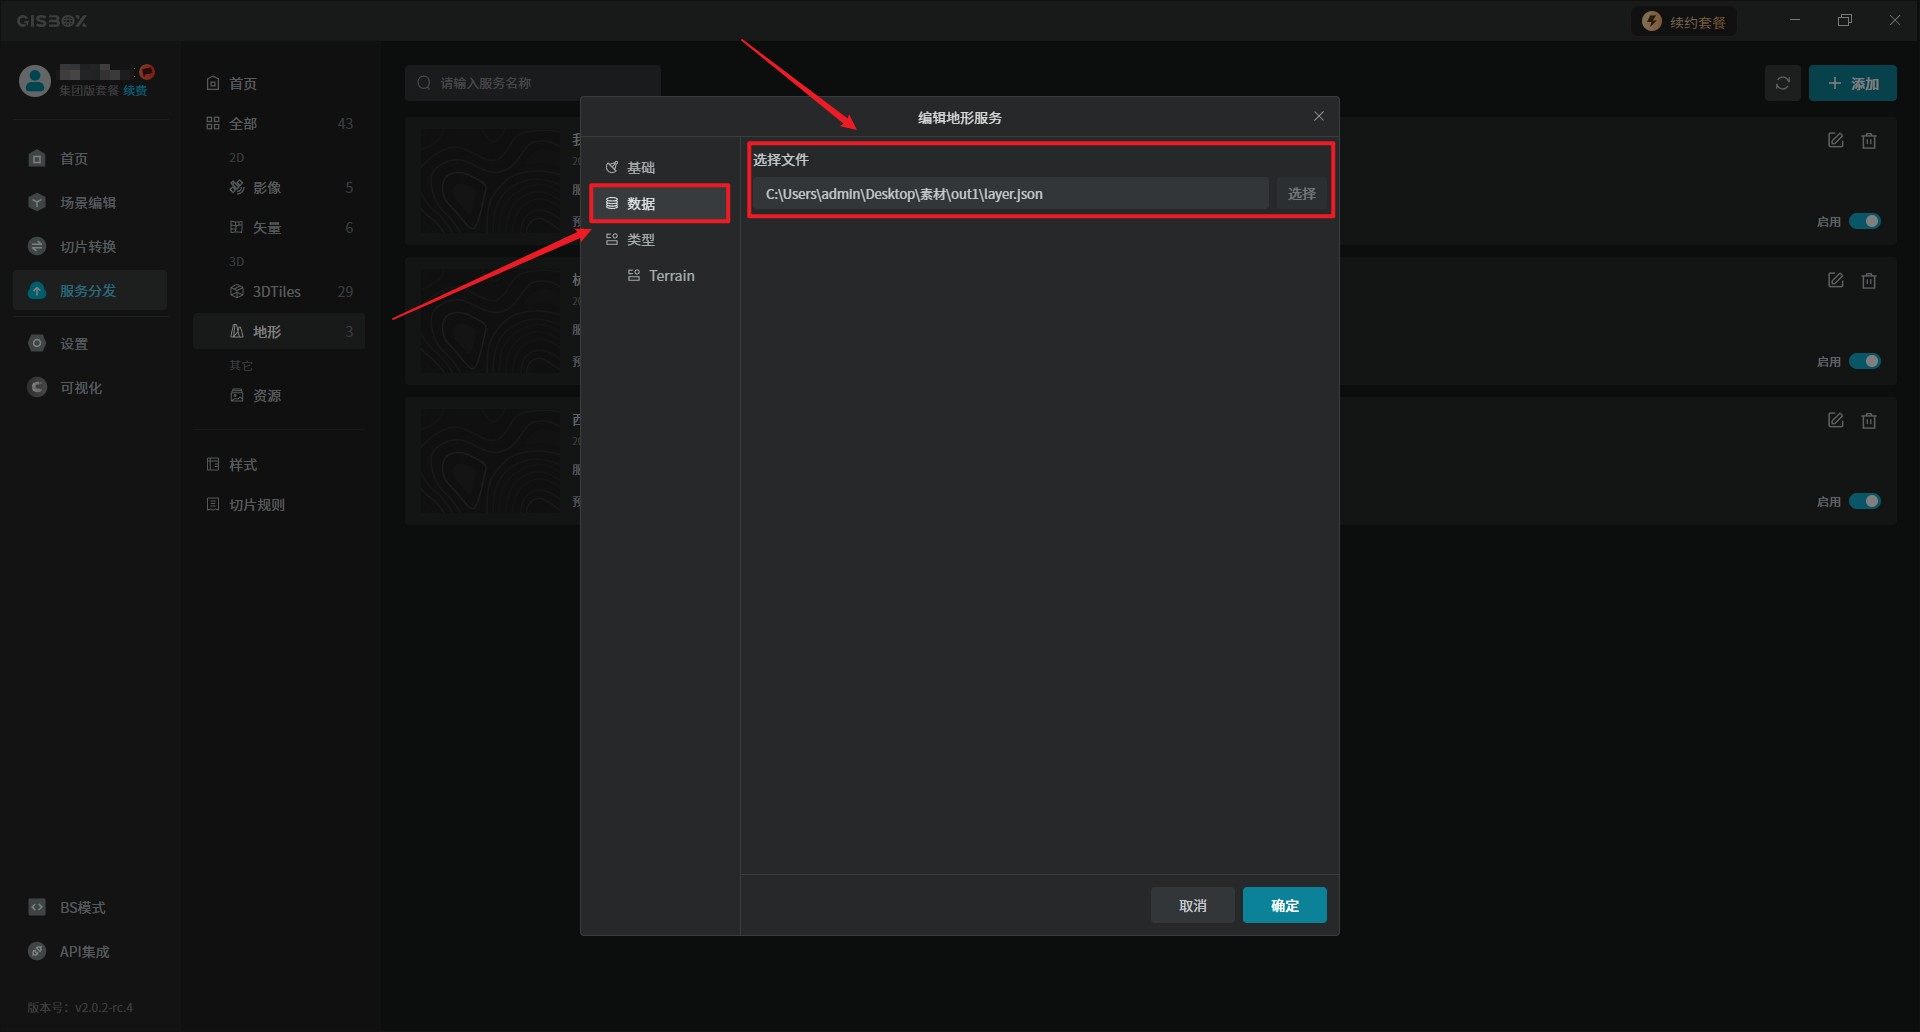Image resolution: width=1920 pixels, height=1032 pixels.
Task: Click the user avatar icon
Action: (x=35, y=81)
